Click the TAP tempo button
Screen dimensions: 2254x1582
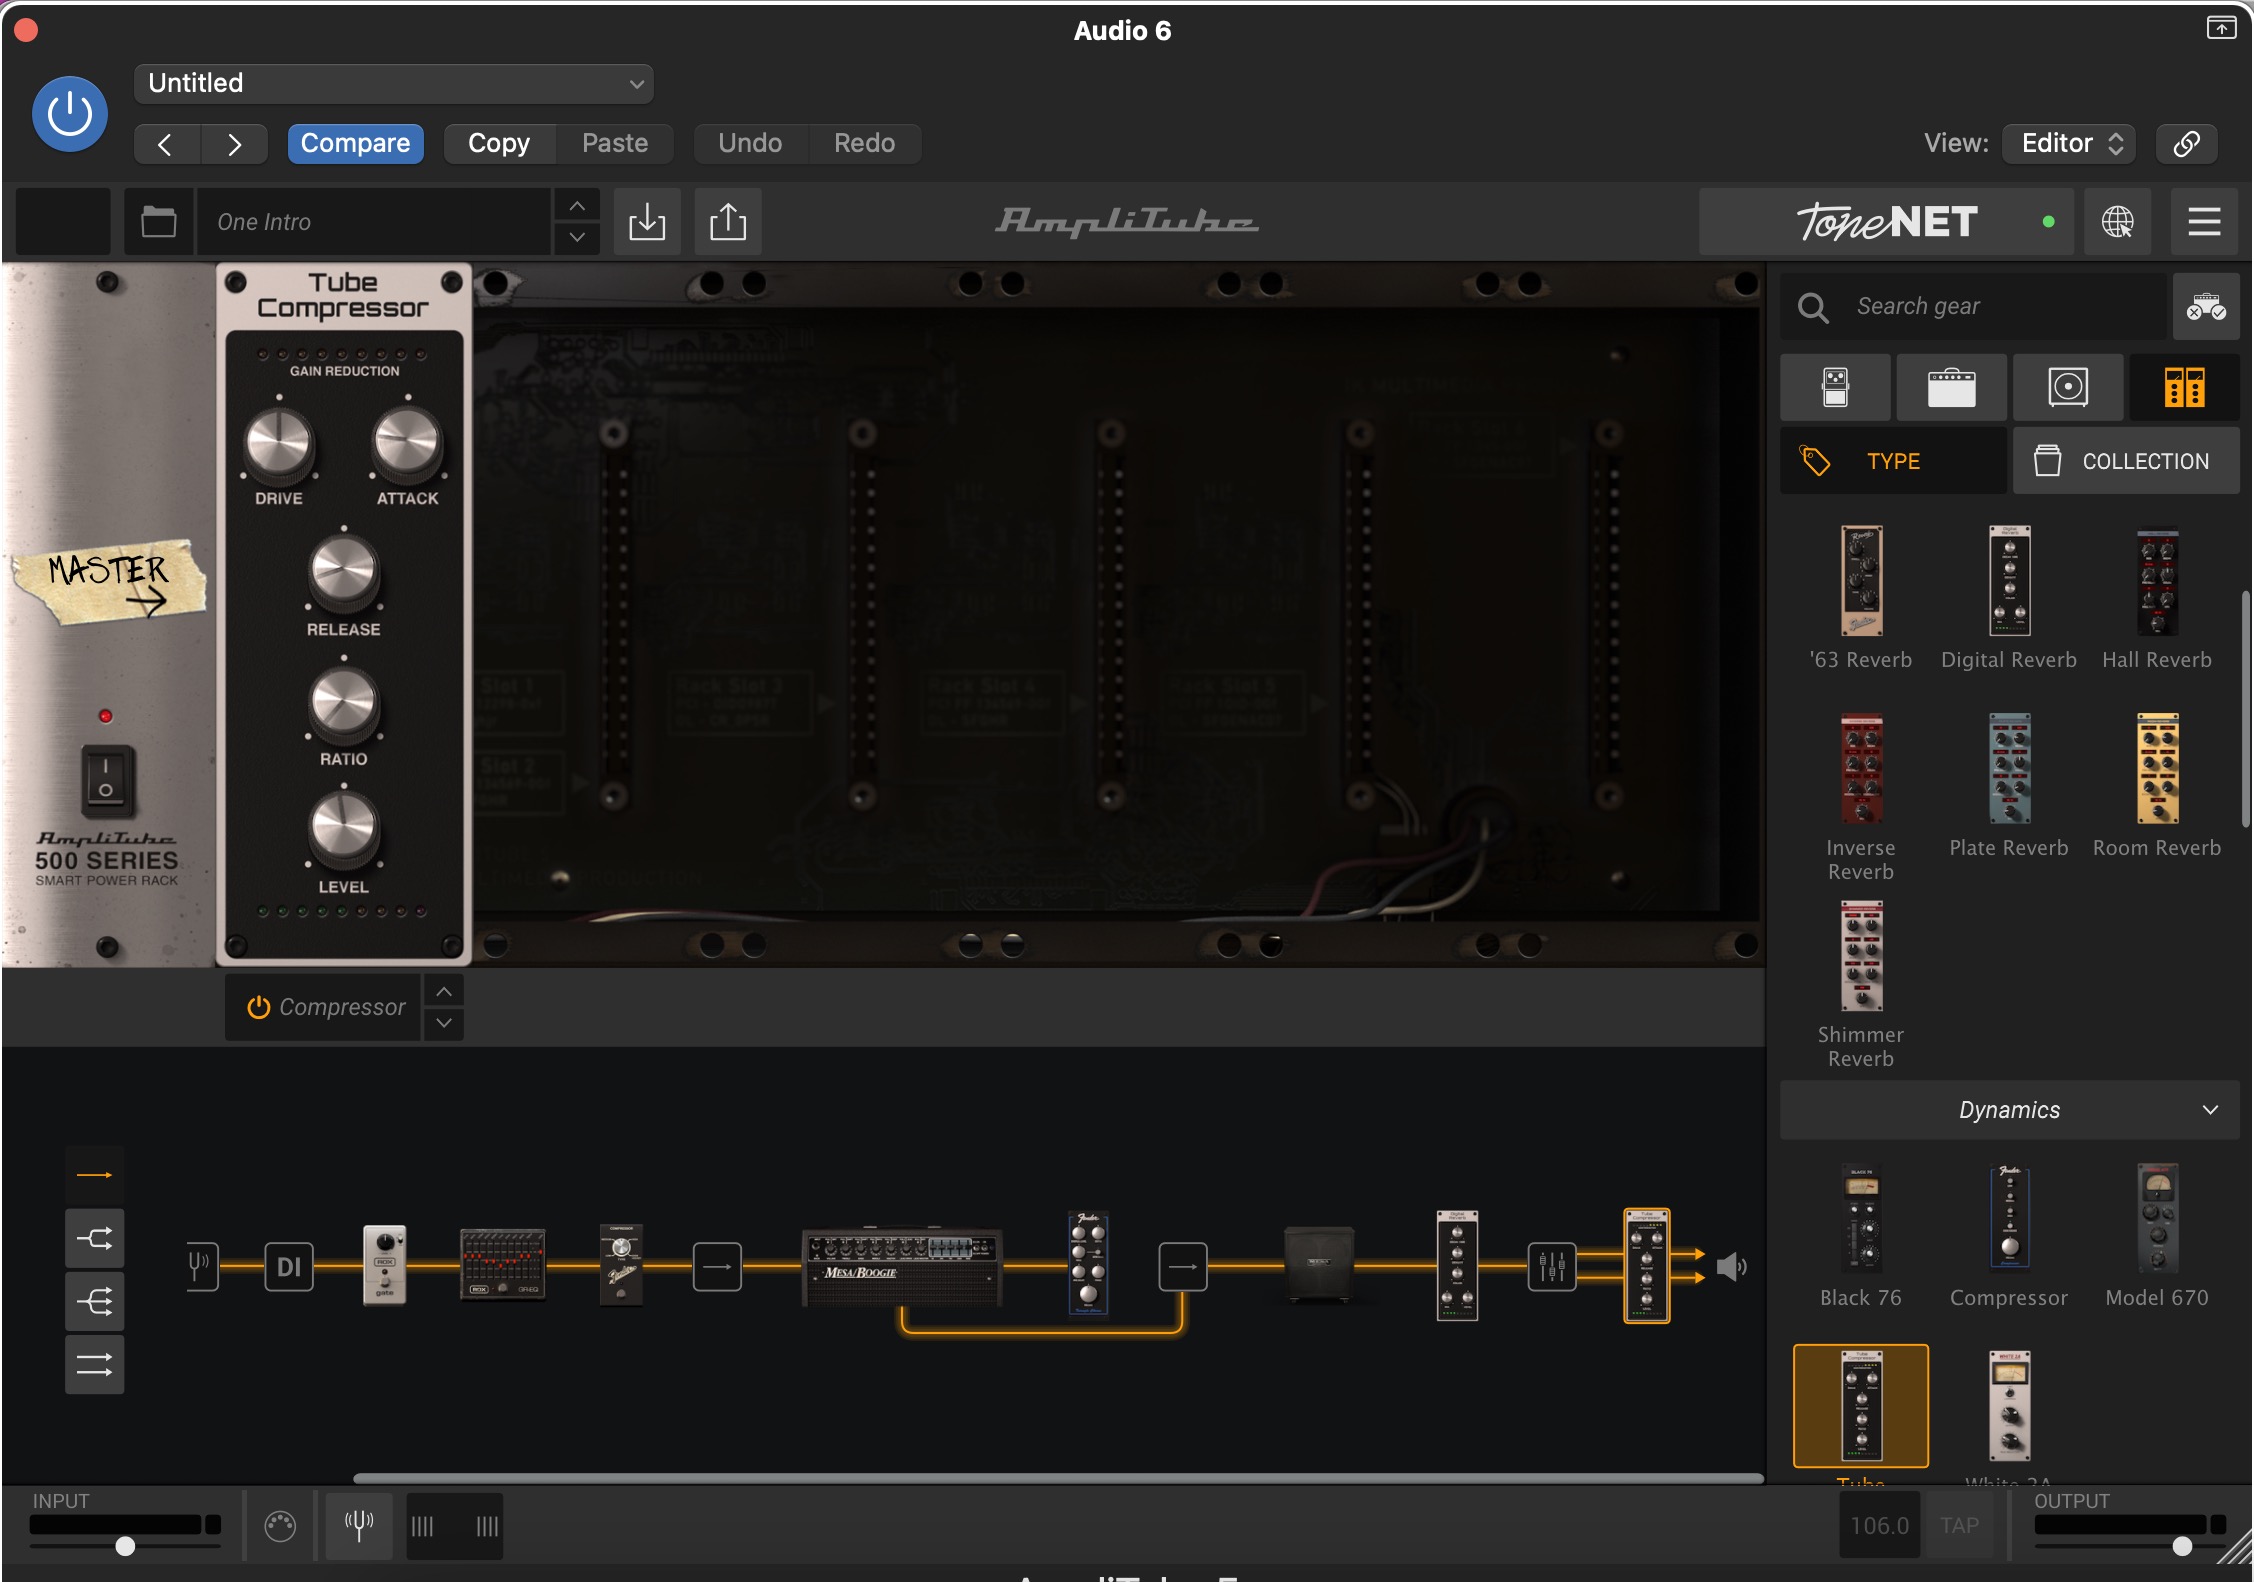click(1959, 1525)
